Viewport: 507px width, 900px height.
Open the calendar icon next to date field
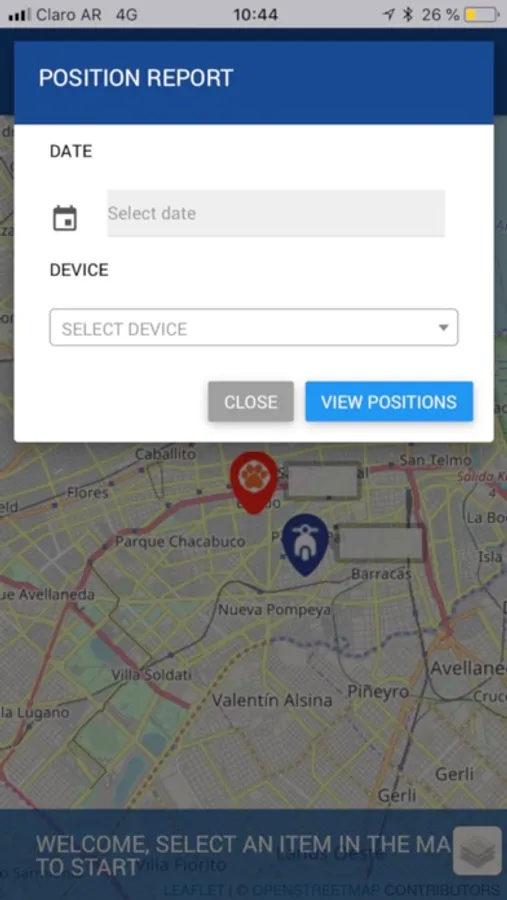[x=65, y=218]
